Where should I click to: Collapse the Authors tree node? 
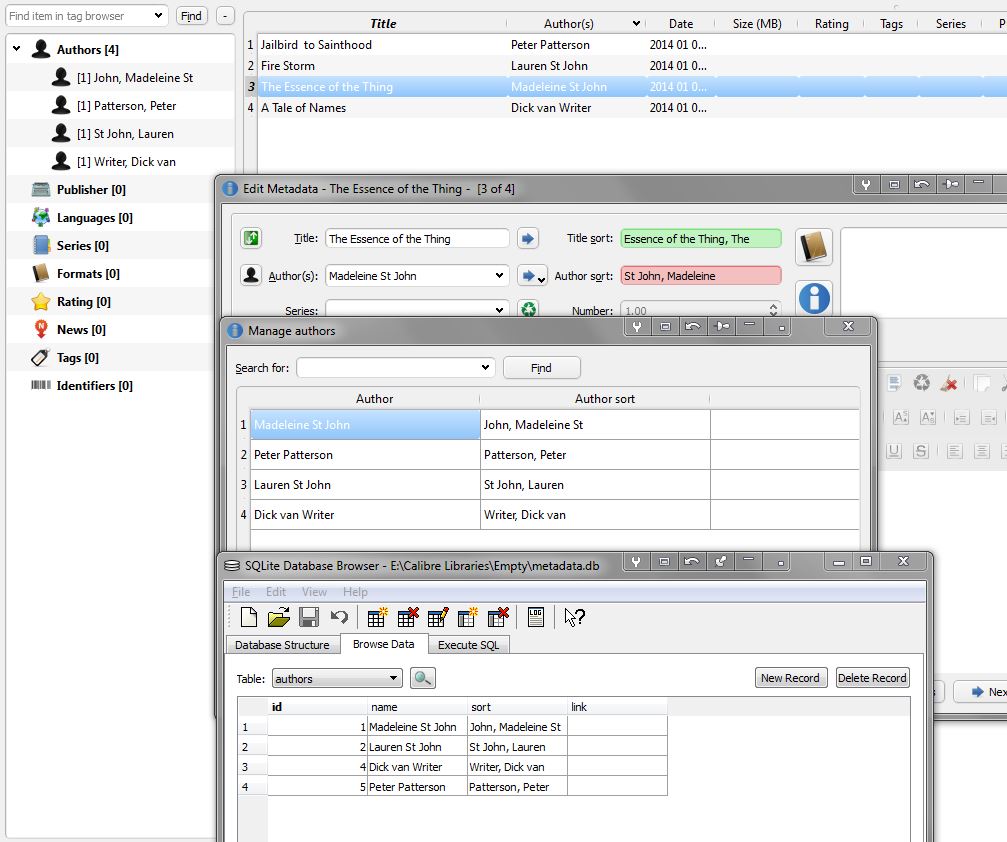tap(17, 49)
